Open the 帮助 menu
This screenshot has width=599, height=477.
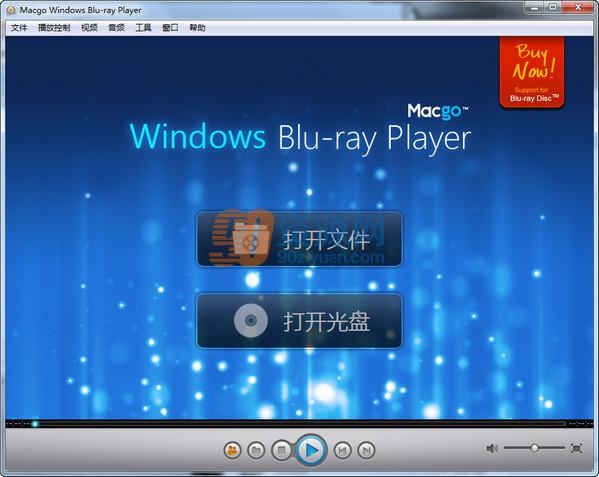tap(198, 27)
